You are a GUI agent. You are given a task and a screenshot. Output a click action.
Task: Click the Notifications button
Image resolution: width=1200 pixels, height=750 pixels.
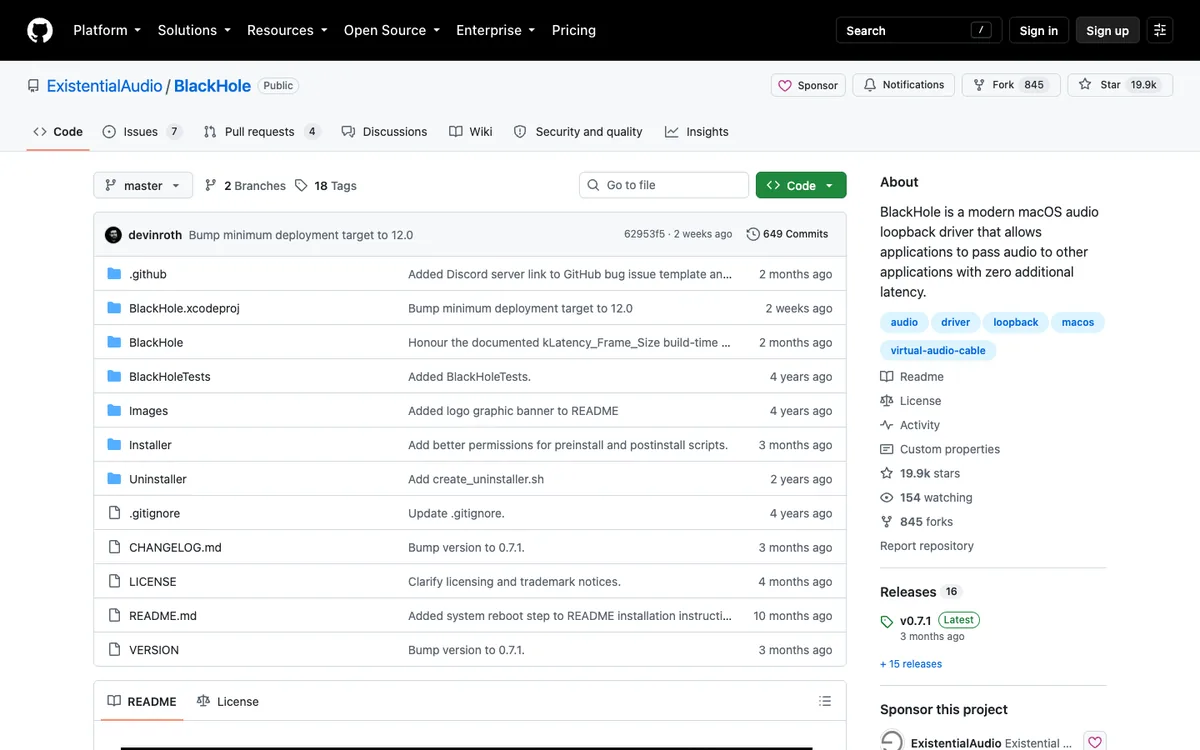pyautogui.click(x=904, y=85)
